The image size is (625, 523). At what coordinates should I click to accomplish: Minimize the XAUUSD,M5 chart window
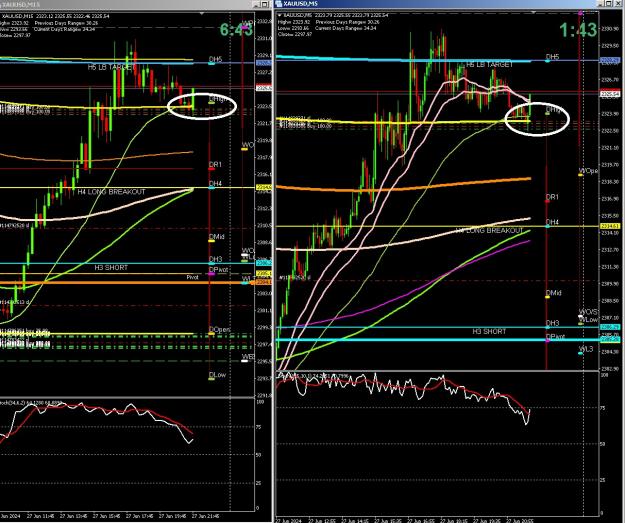[601, 4]
